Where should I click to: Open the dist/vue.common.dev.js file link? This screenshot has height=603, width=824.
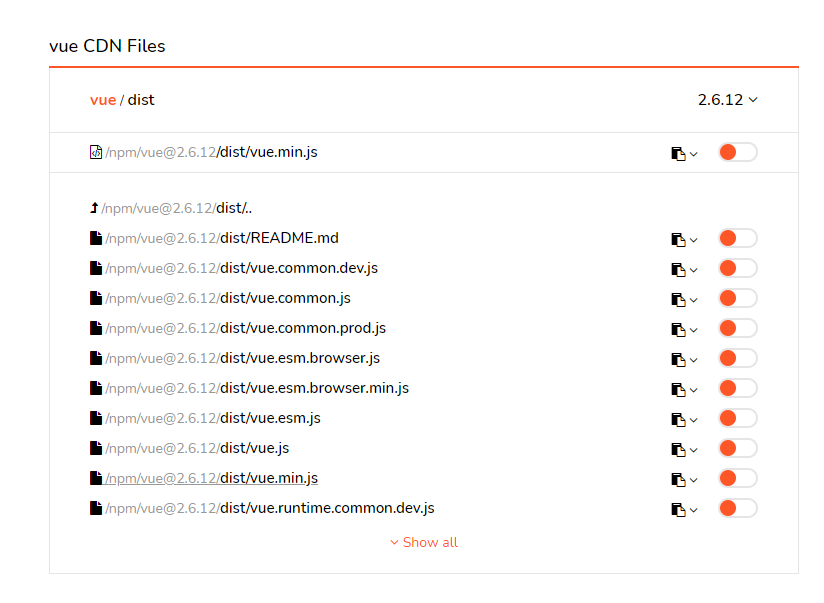298,268
